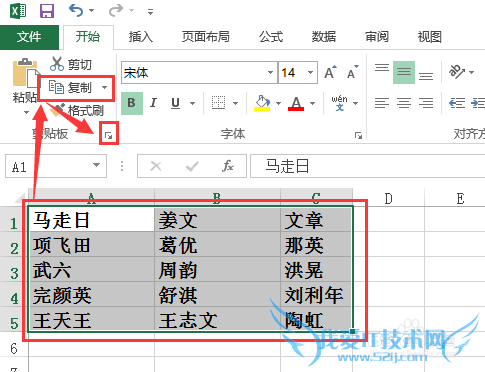Click the Excel application icon
Viewport: 485px width, 372px height.
pos(18,11)
